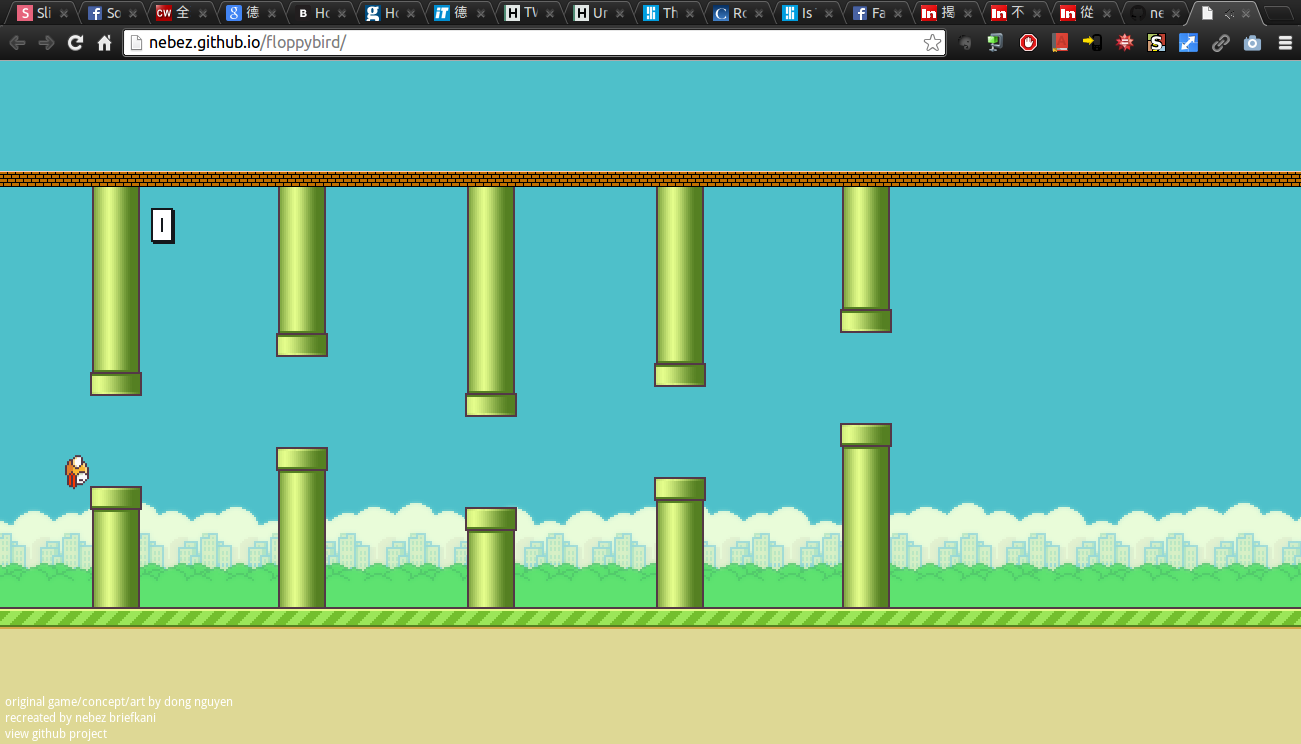The height and width of the screenshot is (744, 1301).
Task: Click the S-logo extension icon
Action: coord(1156,43)
